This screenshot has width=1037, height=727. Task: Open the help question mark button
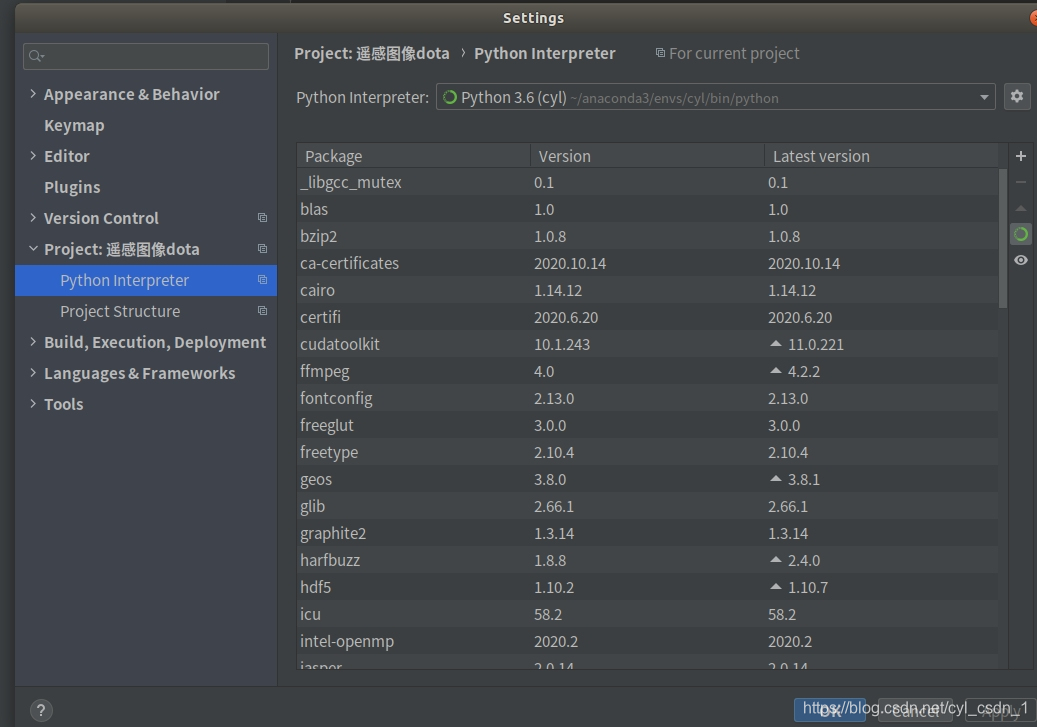click(x=41, y=710)
